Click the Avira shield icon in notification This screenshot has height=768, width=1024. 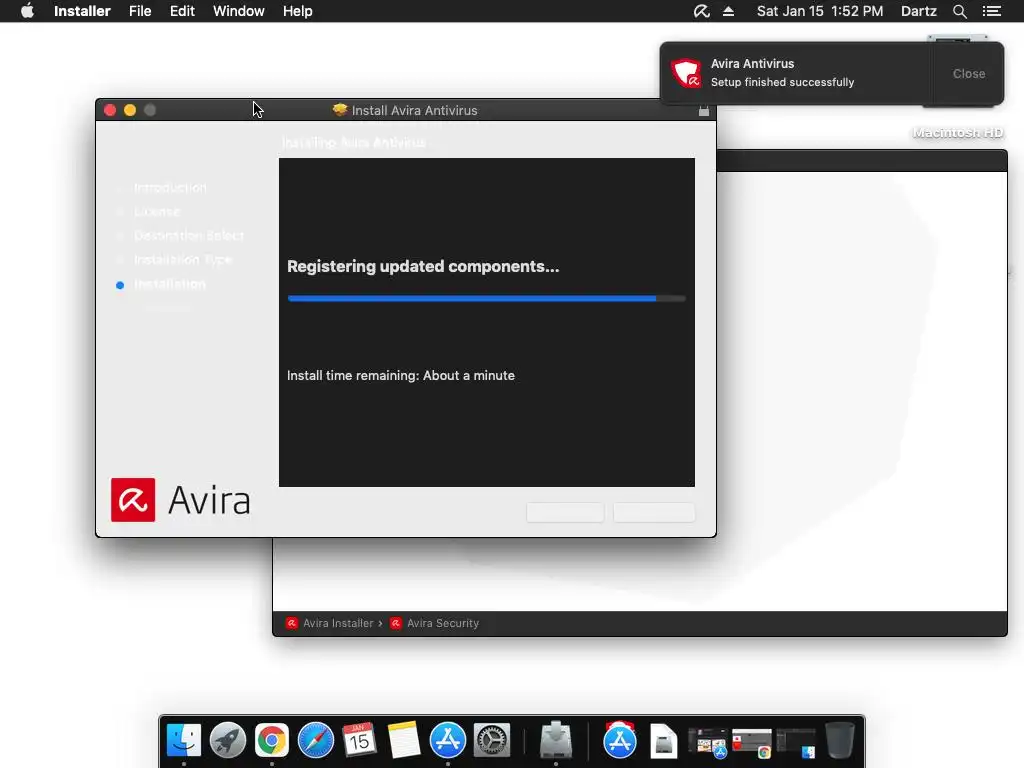pos(686,73)
